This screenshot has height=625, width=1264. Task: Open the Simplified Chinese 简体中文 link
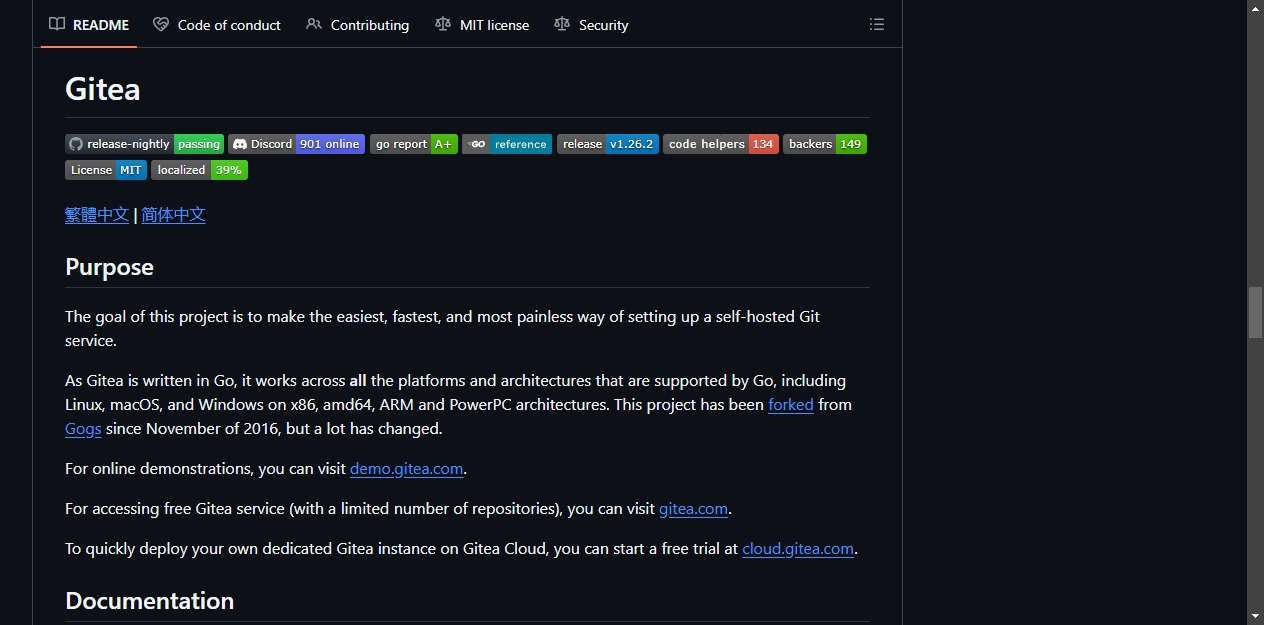click(174, 214)
